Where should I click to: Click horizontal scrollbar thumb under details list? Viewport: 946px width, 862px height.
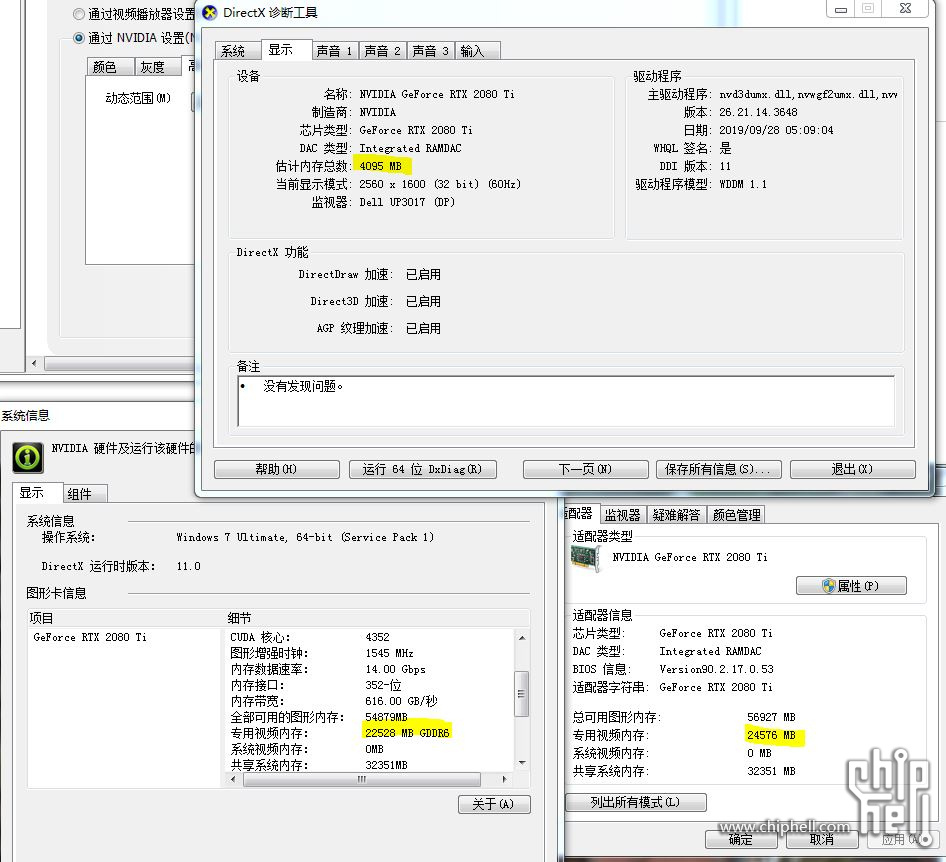[x=362, y=779]
